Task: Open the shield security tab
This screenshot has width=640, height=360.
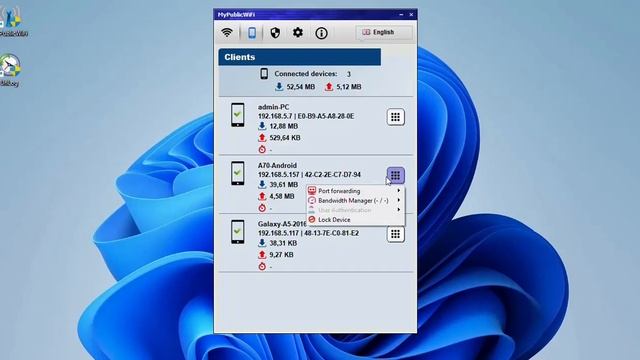Action: click(275, 33)
